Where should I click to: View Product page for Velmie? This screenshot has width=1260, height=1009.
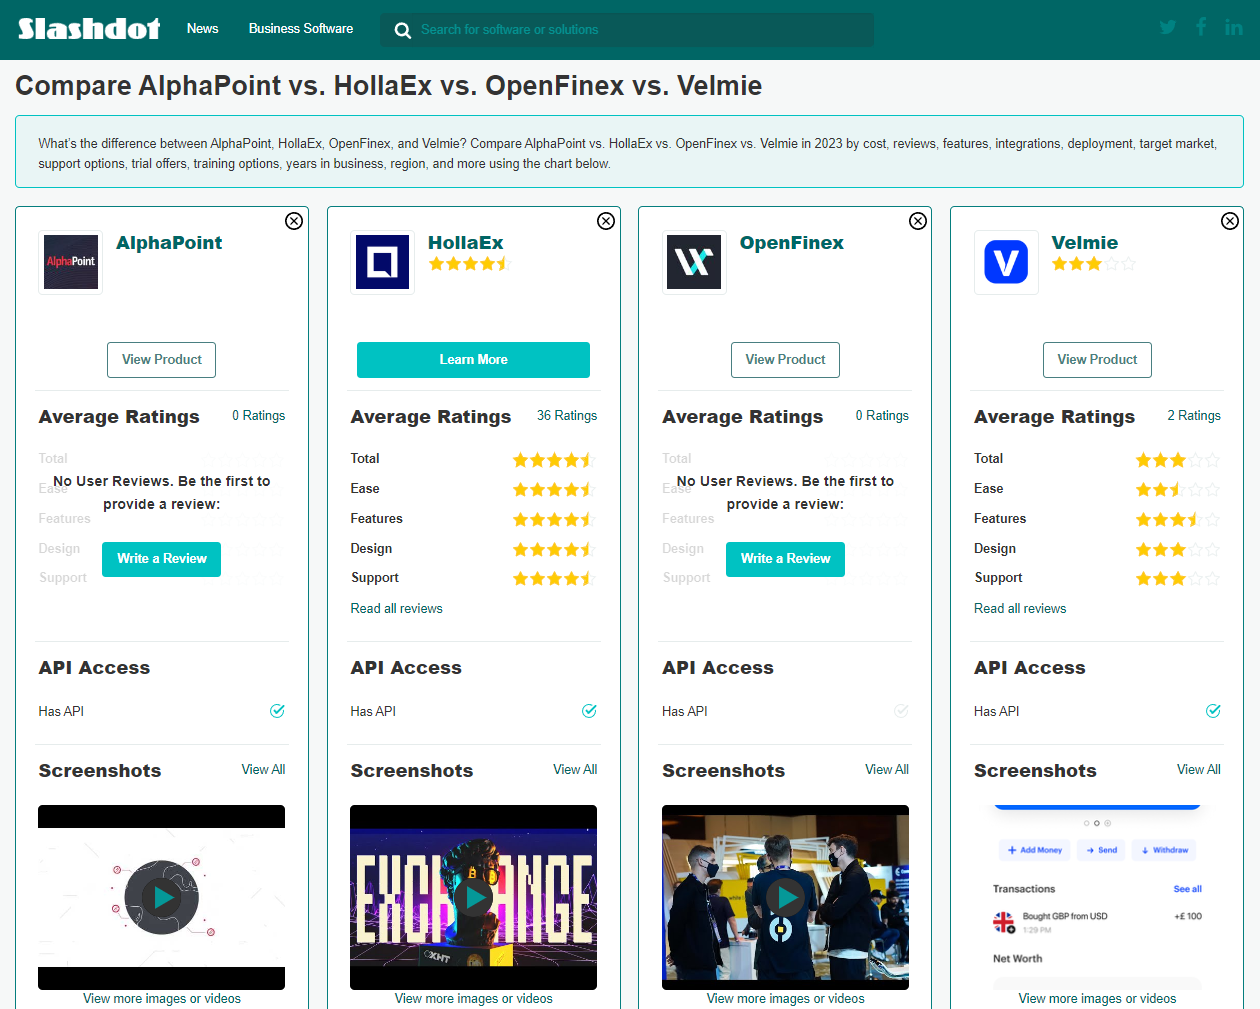point(1097,359)
